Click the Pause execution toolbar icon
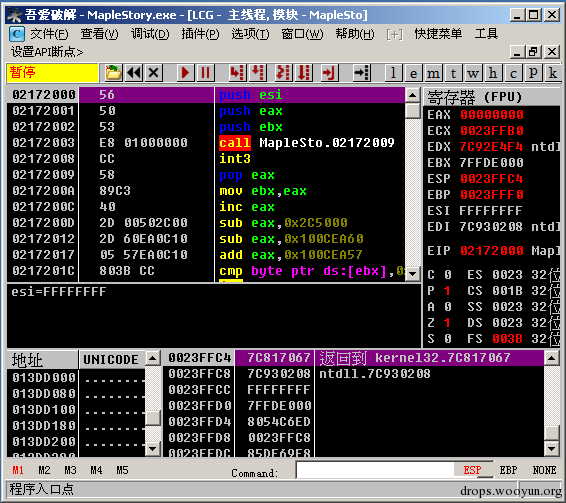Screen dimensions: 566x503 [205, 73]
